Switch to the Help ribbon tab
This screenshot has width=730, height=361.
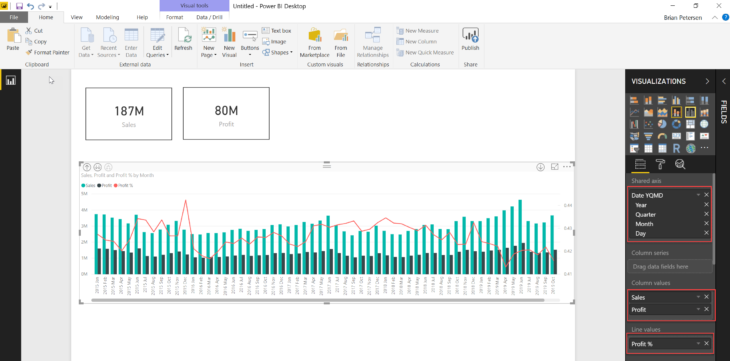pos(142,17)
